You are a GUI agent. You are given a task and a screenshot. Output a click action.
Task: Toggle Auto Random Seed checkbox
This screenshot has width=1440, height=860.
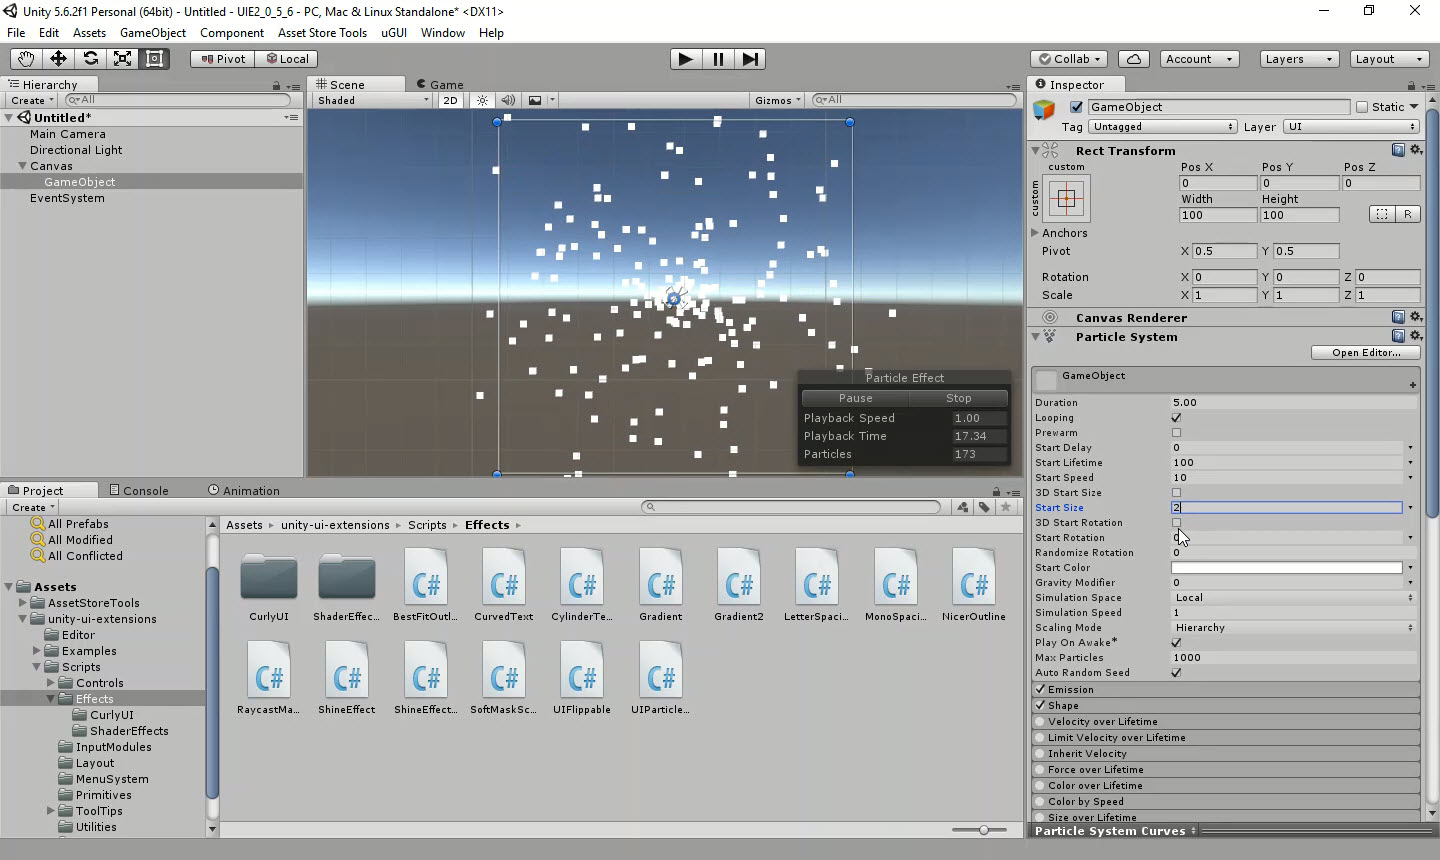point(1176,673)
